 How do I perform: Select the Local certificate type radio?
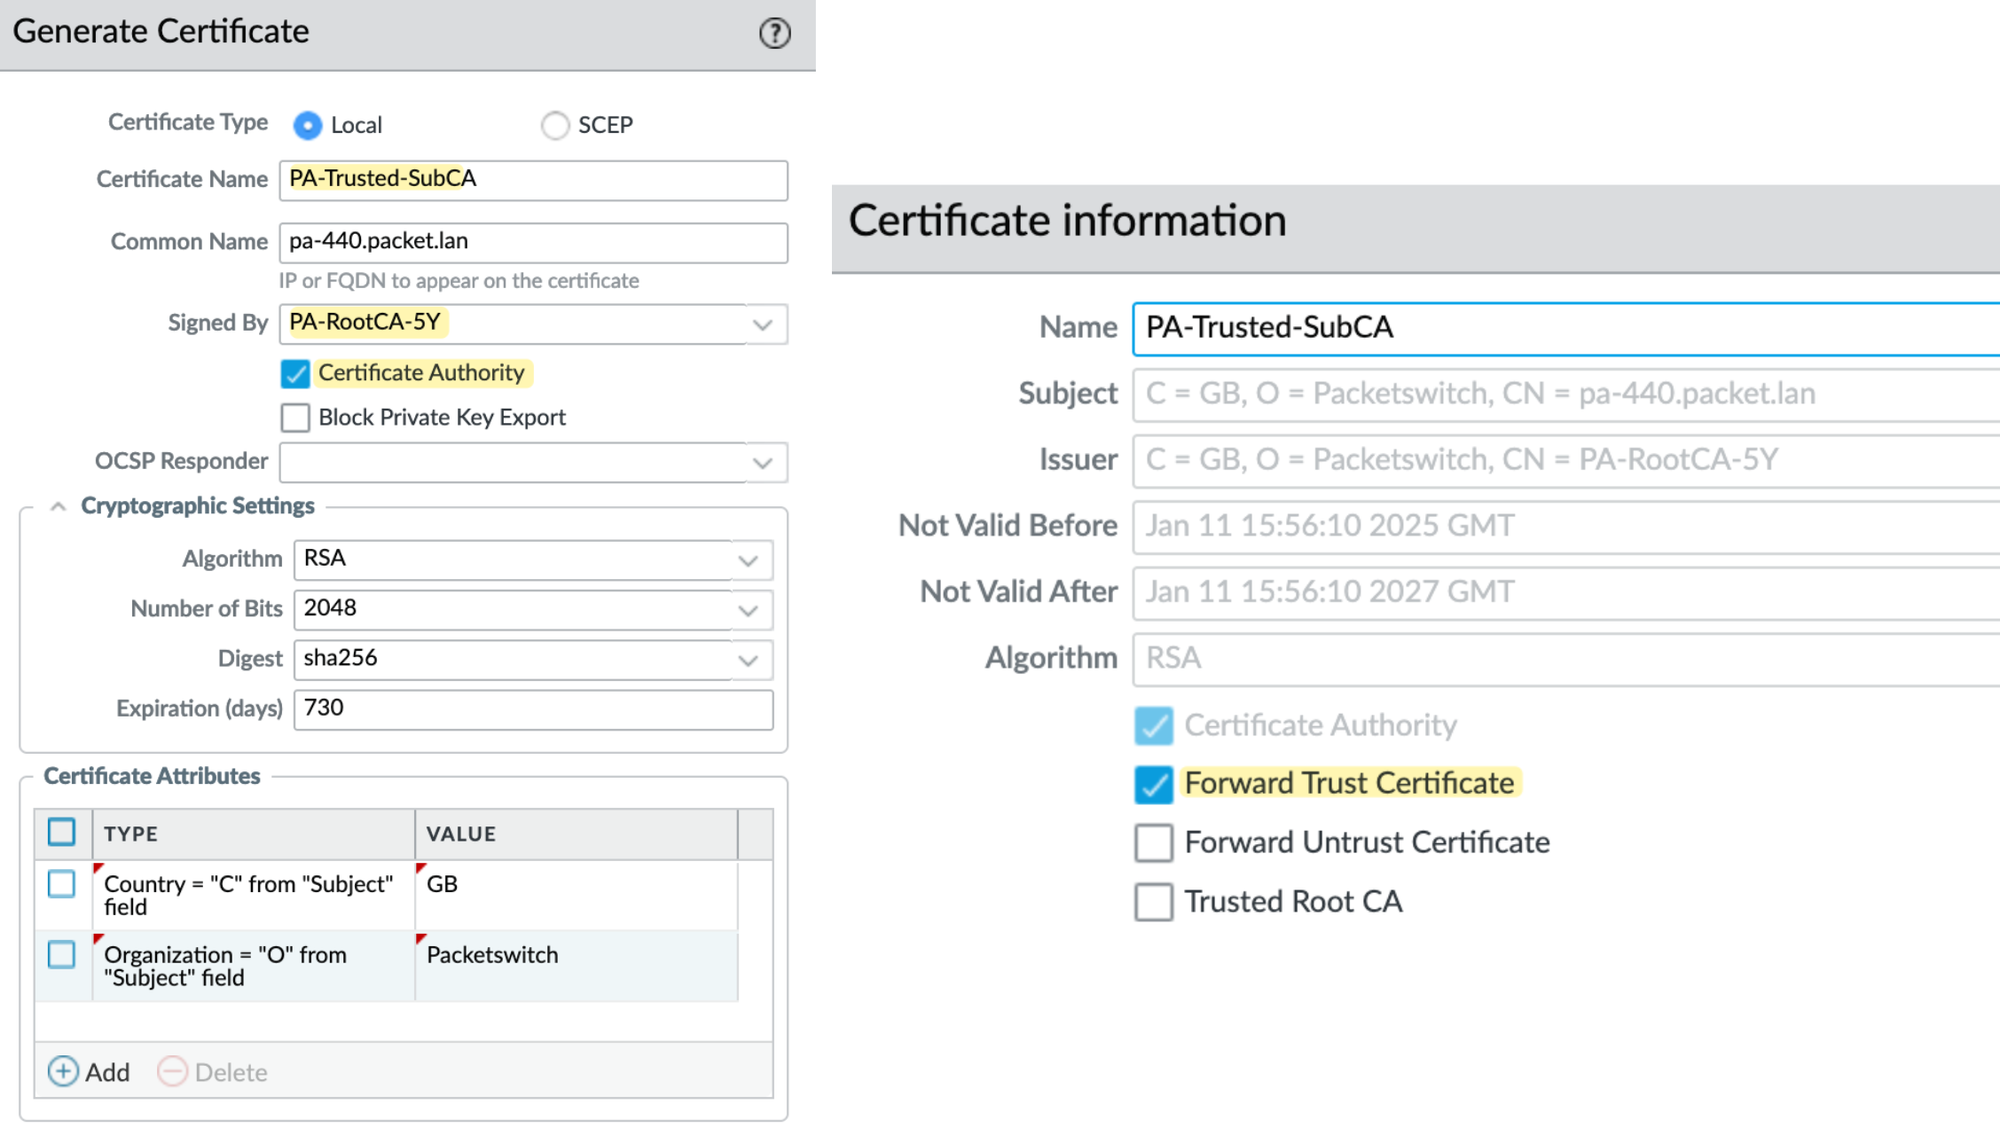308,125
